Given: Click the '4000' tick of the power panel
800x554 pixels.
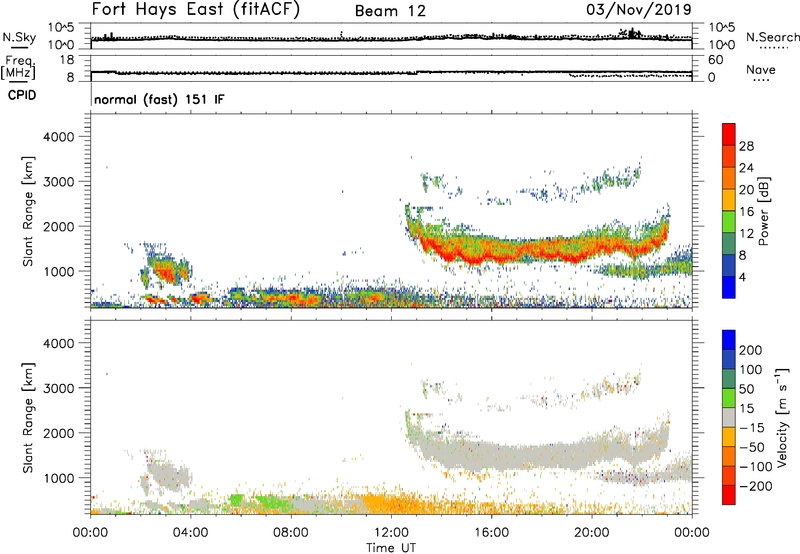Looking at the screenshot, I should click(x=59, y=137).
